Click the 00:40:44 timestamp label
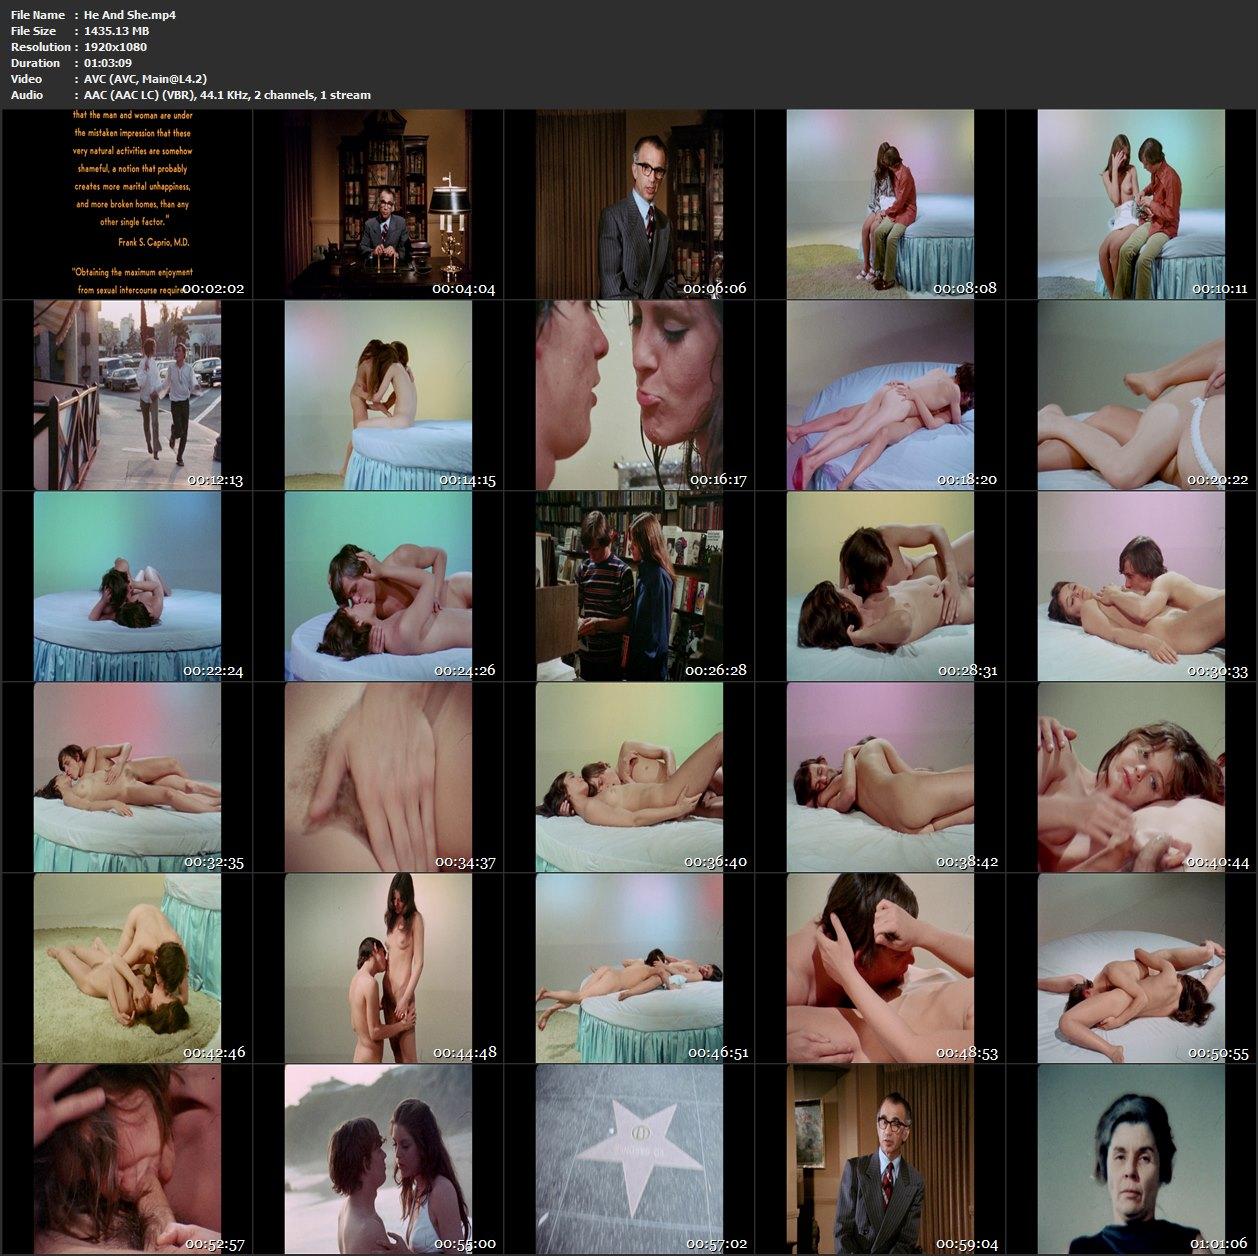Screen dimensions: 1258x1256 pyautogui.click(x=1218, y=862)
